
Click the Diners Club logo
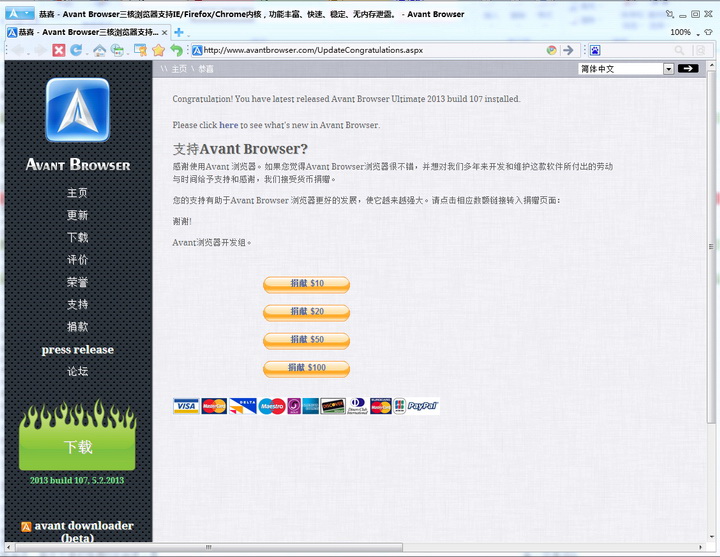(x=357, y=406)
